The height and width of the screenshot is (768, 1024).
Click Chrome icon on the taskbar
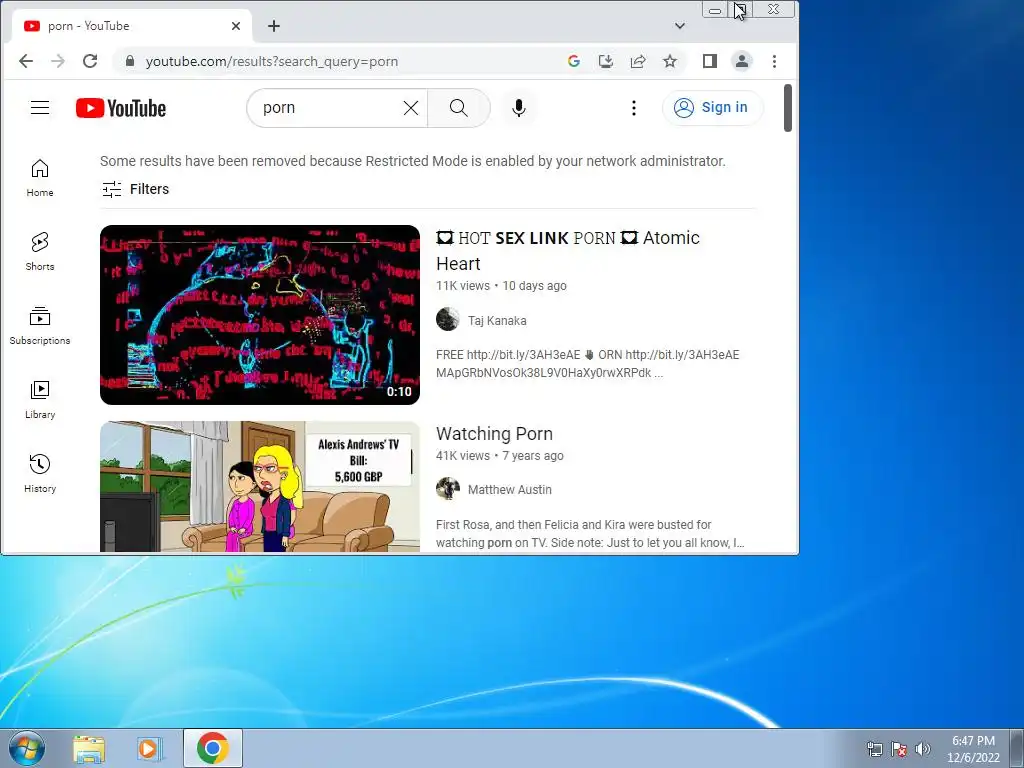(x=212, y=748)
